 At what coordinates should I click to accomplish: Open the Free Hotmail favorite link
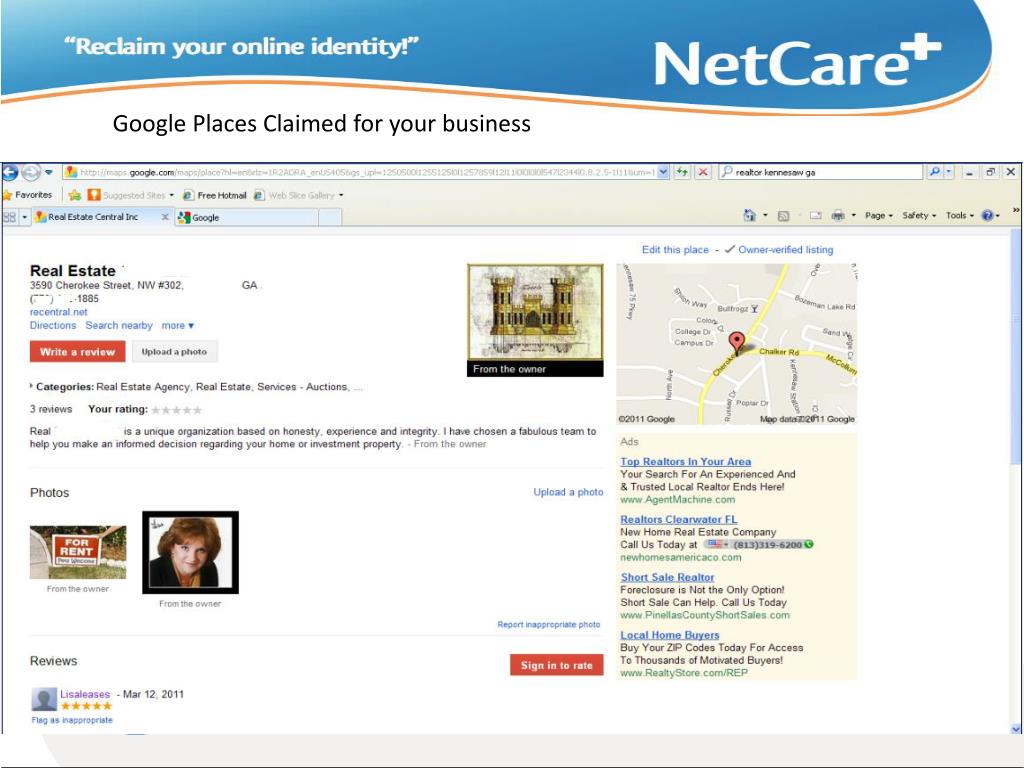215,195
